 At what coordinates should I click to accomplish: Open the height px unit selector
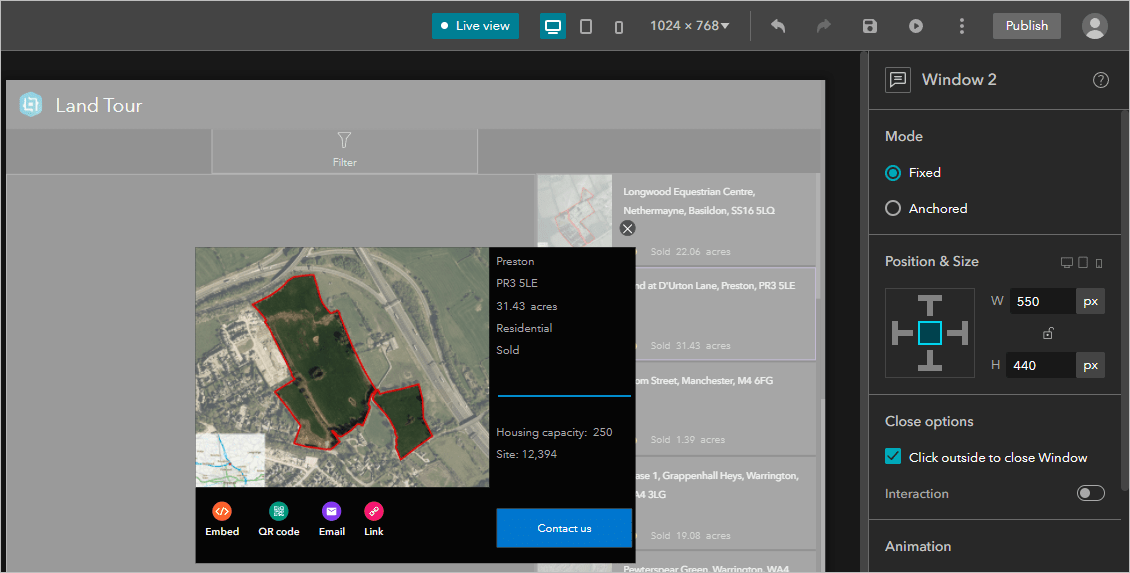coord(1090,365)
